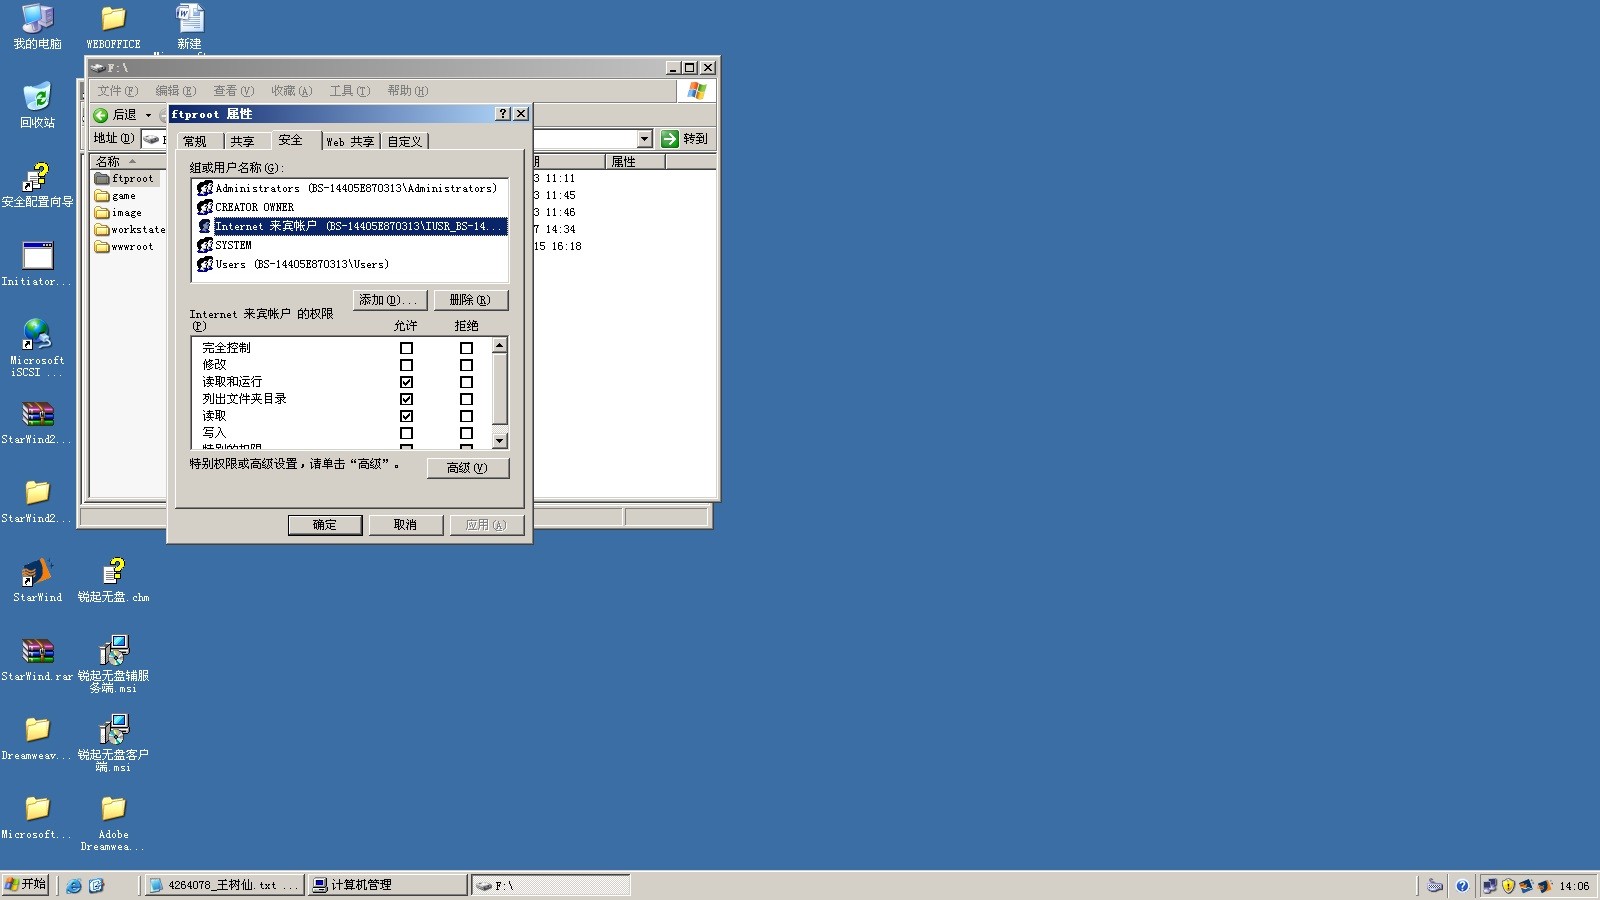Open the Back button history dropdown arrow

click(148, 115)
